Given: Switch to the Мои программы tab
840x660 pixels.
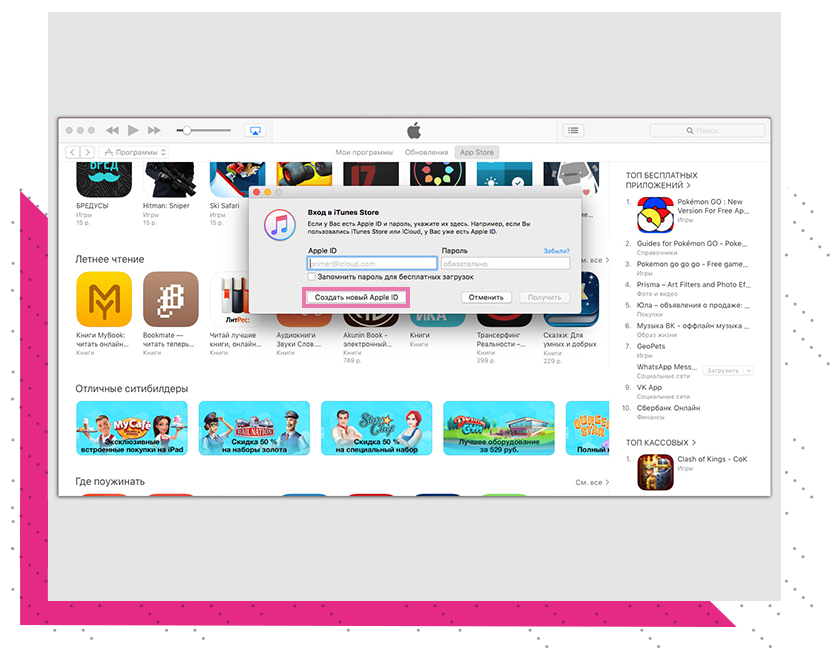Looking at the screenshot, I should click(x=364, y=152).
